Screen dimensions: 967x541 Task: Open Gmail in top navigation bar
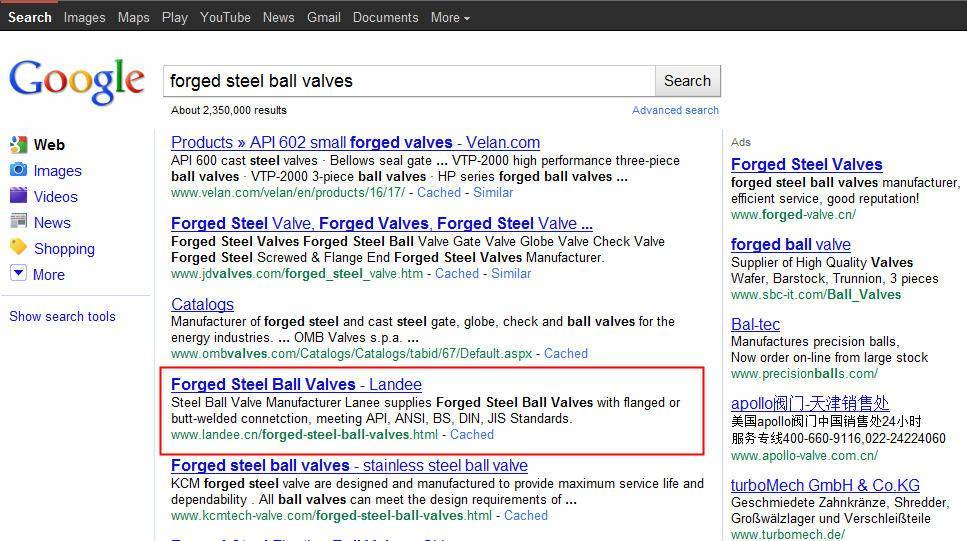pos(324,17)
